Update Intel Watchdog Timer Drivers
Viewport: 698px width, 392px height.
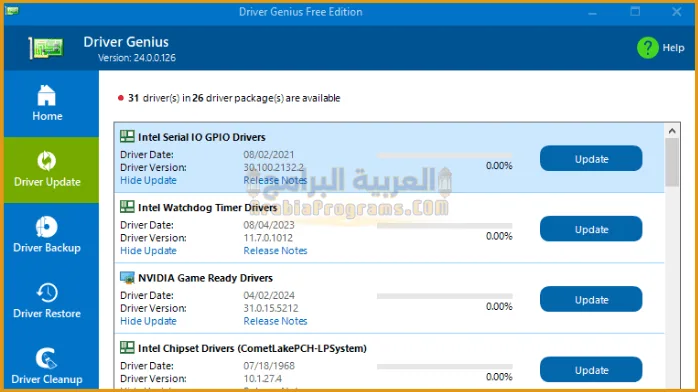591,229
